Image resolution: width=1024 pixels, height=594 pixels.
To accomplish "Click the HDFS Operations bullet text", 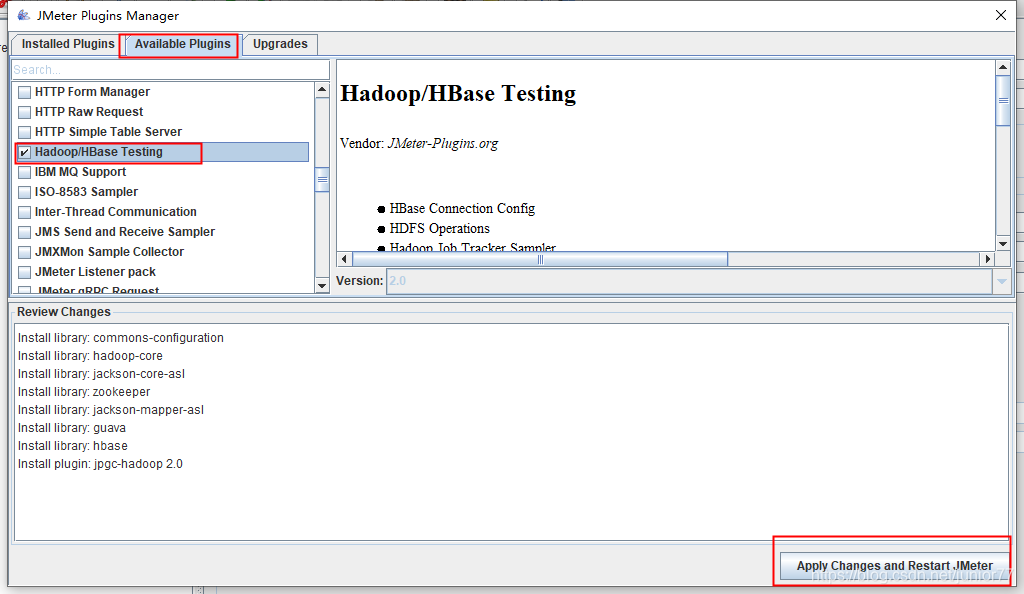I will [x=440, y=228].
